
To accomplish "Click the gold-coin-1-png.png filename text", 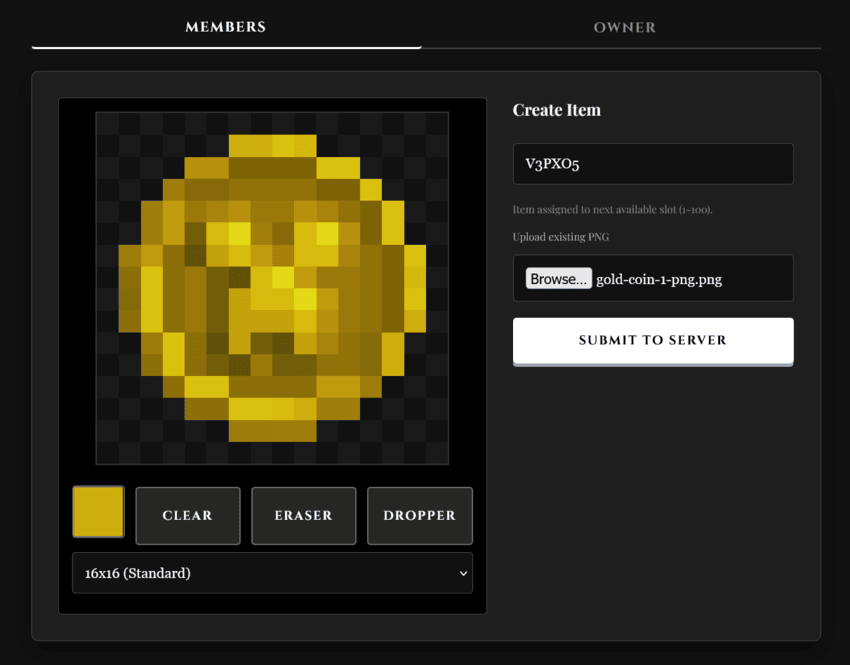I will coord(659,280).
